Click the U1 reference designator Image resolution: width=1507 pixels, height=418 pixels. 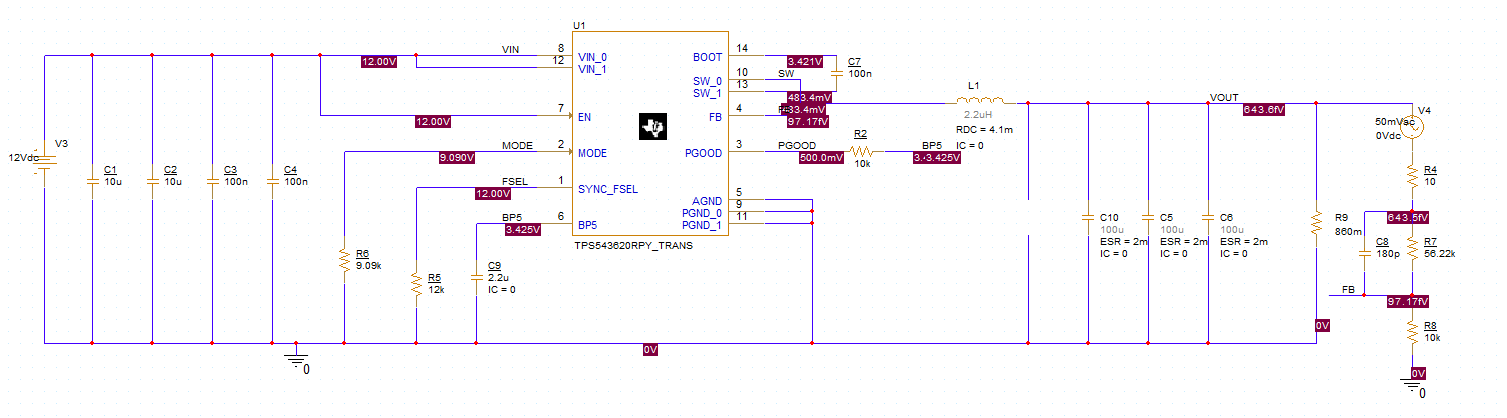point(579,24)
